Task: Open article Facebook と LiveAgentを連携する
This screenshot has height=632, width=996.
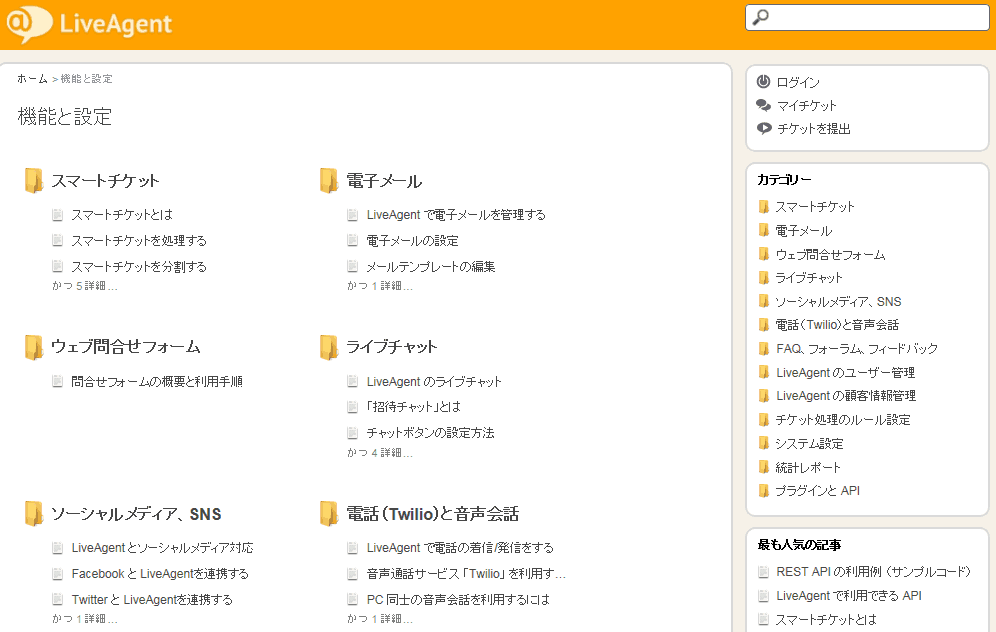Action: 160,574
